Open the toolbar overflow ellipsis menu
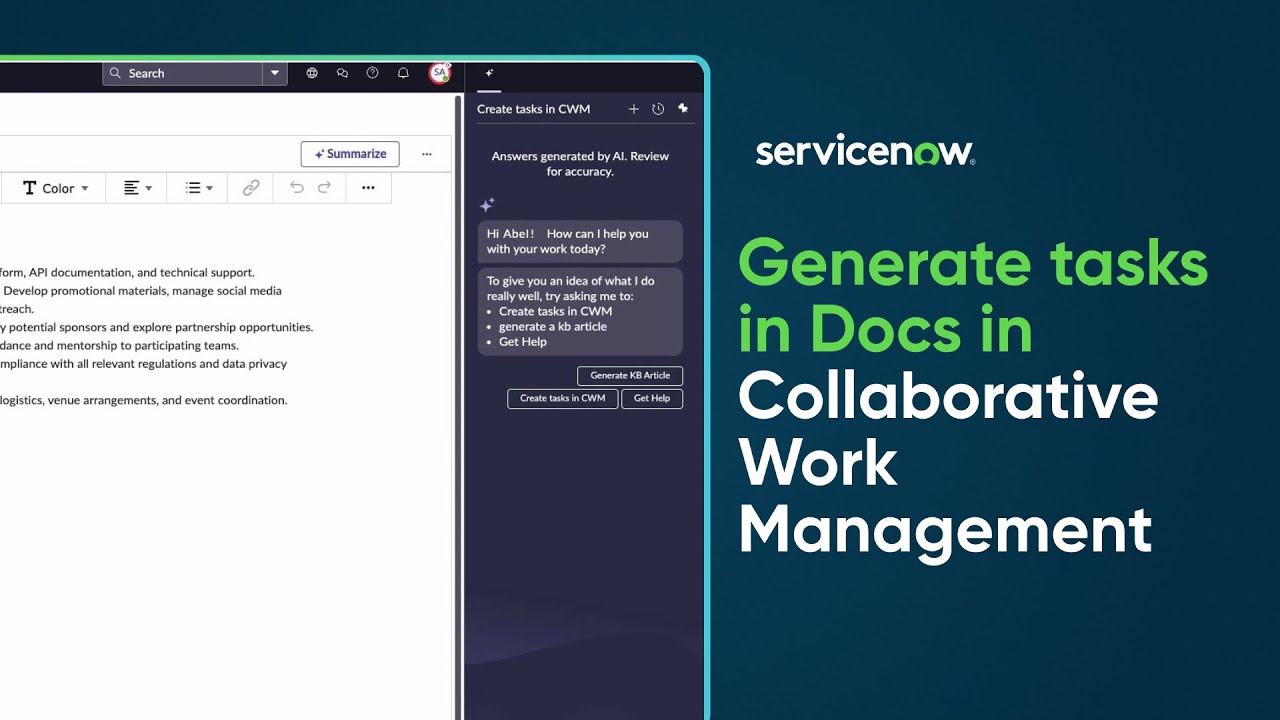Viewport: 1280px width, 720px height. pyautogui.click(x=368, y=188)
